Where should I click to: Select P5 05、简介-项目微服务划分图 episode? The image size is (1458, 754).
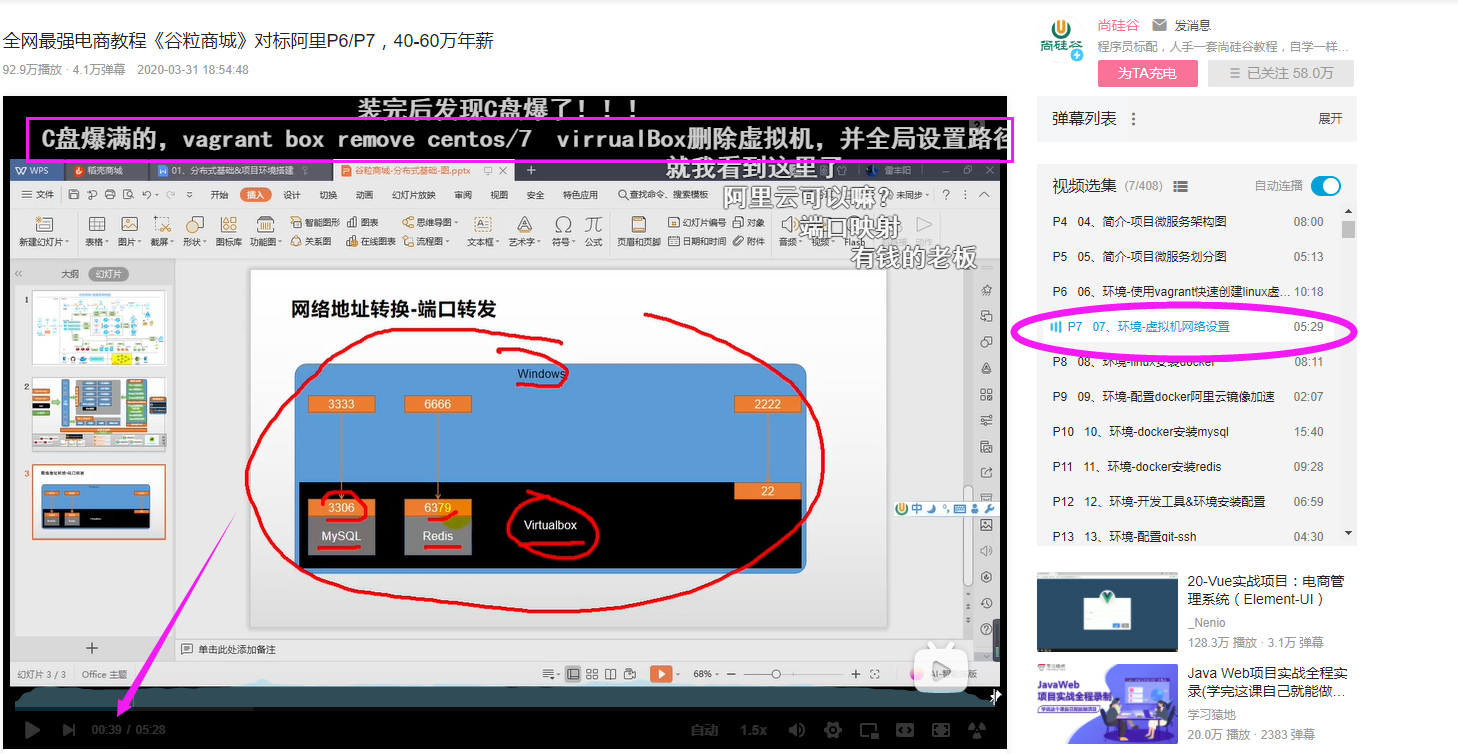point(1188,257)
